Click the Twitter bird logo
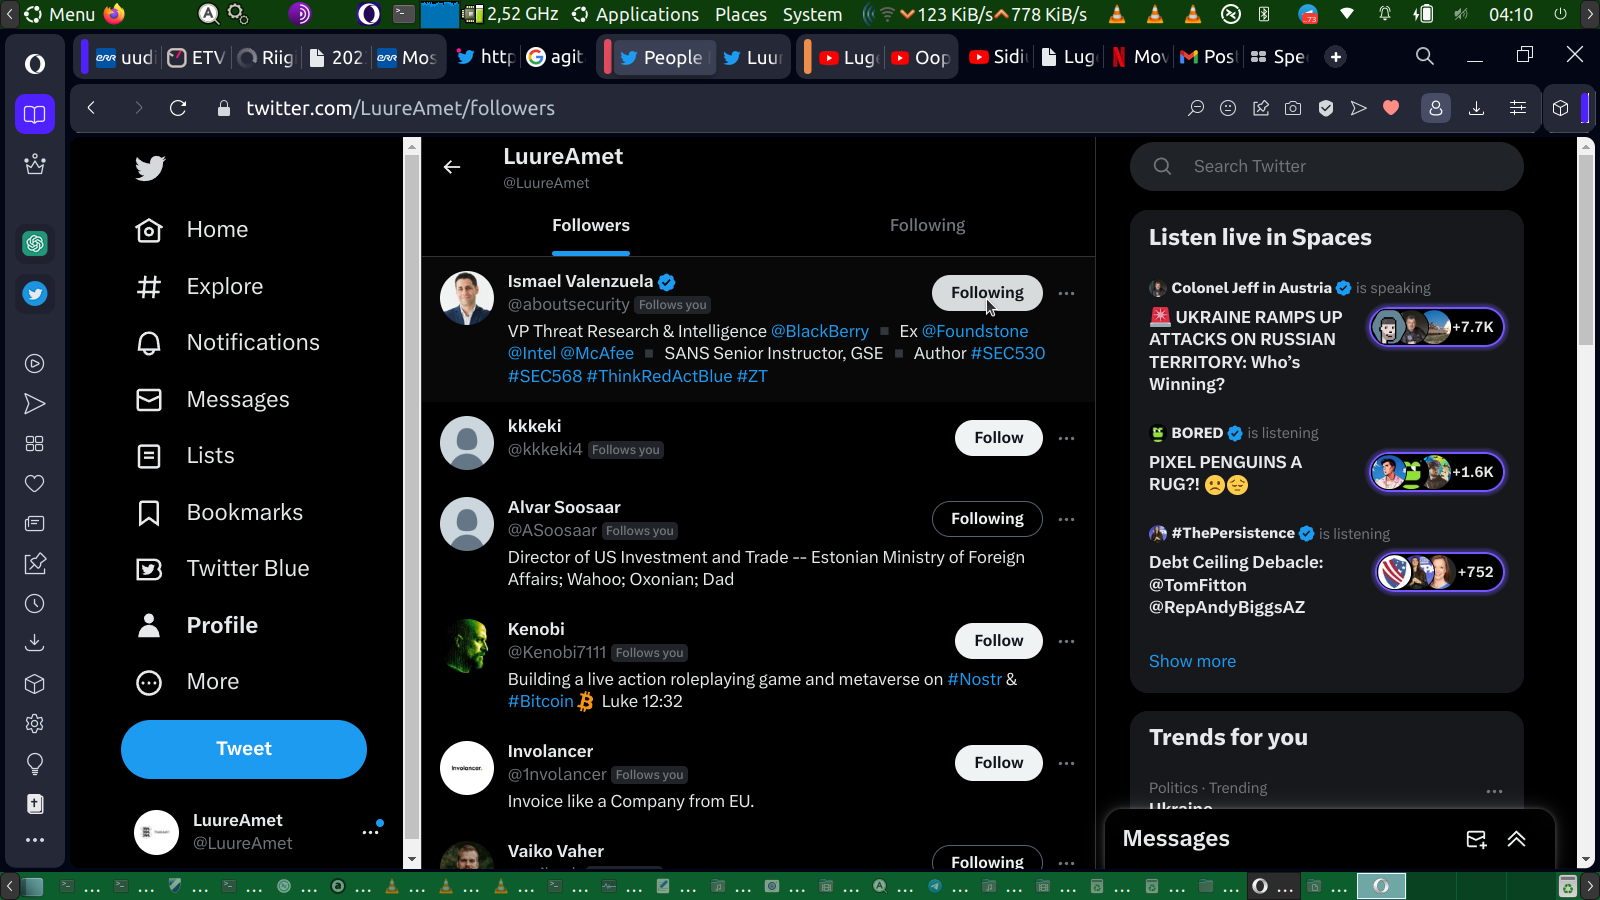Image resolution: width=1600 pixels, height=900 pixels. [x=150, y=168]
